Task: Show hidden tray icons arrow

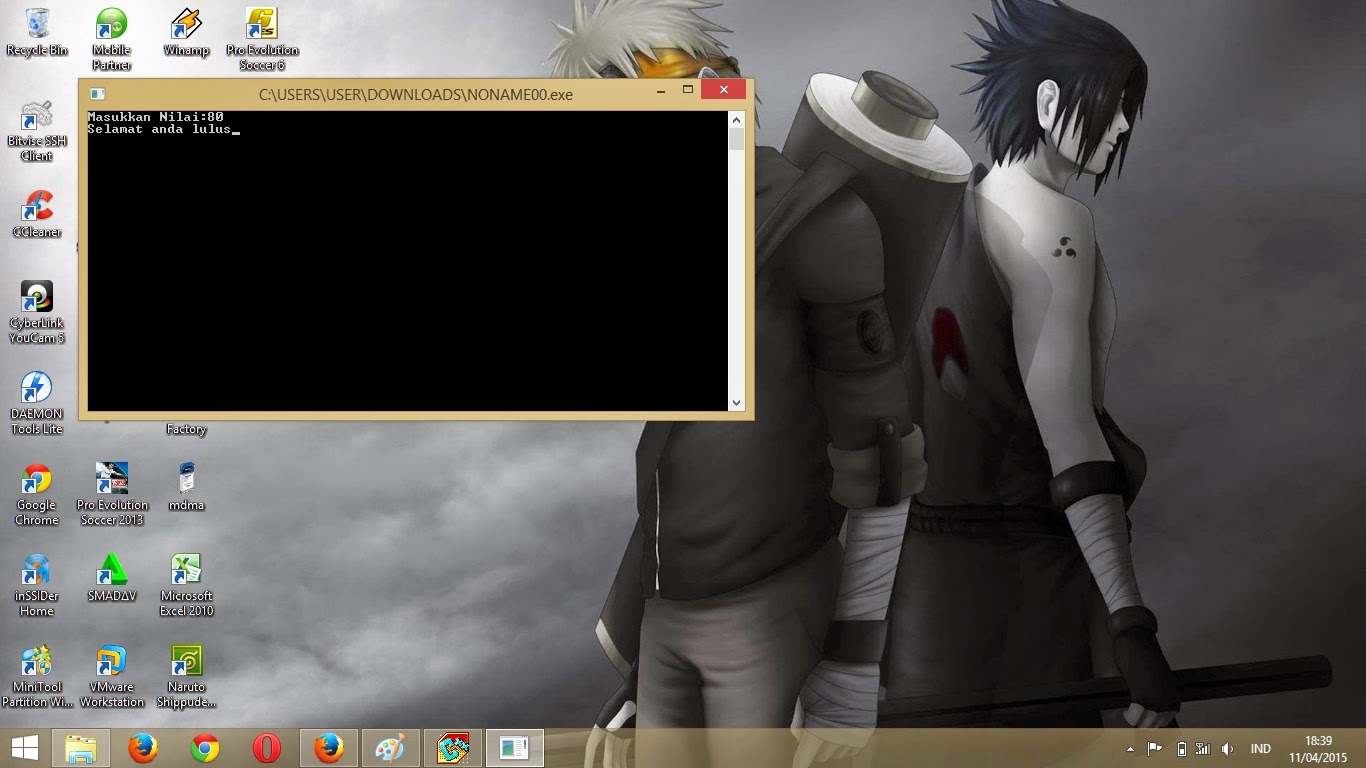Action: 1131,749
